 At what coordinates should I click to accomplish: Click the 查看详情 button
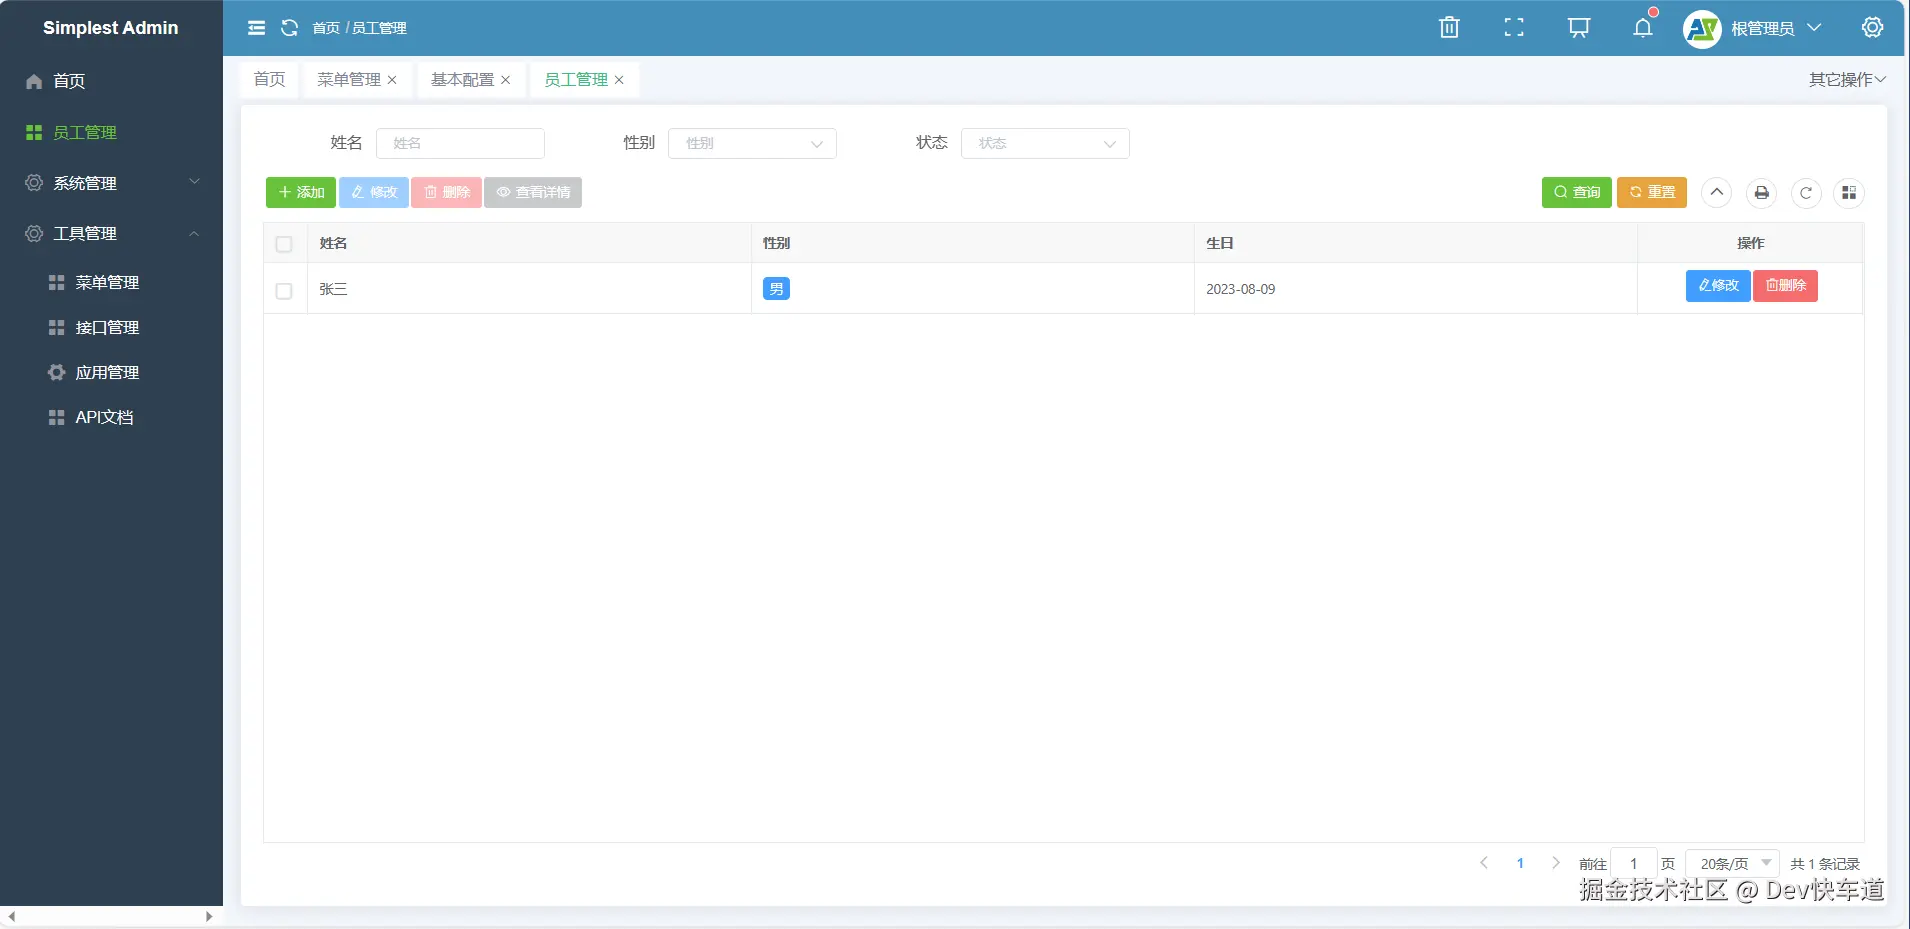[533, 193]
